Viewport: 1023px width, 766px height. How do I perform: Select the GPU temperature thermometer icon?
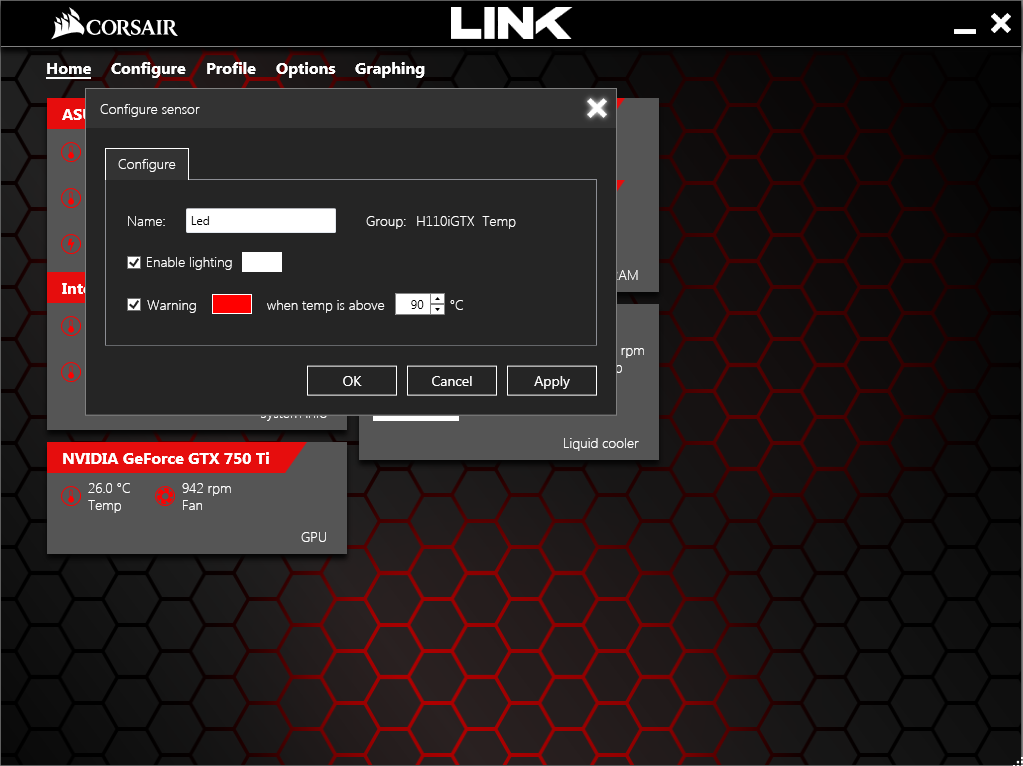(70, 497)
